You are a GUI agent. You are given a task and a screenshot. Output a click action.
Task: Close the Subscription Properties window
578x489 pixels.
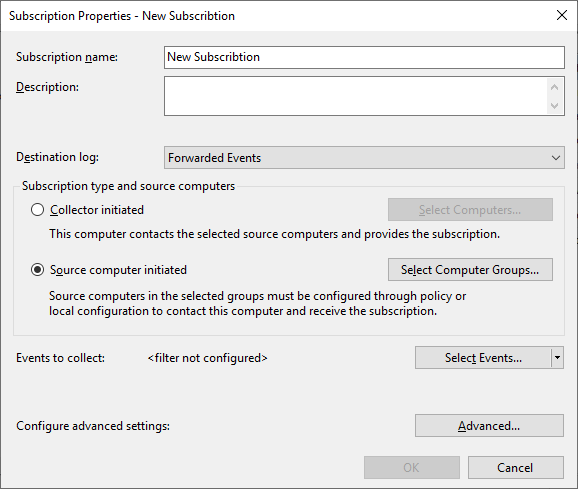(x=562, y=15)
